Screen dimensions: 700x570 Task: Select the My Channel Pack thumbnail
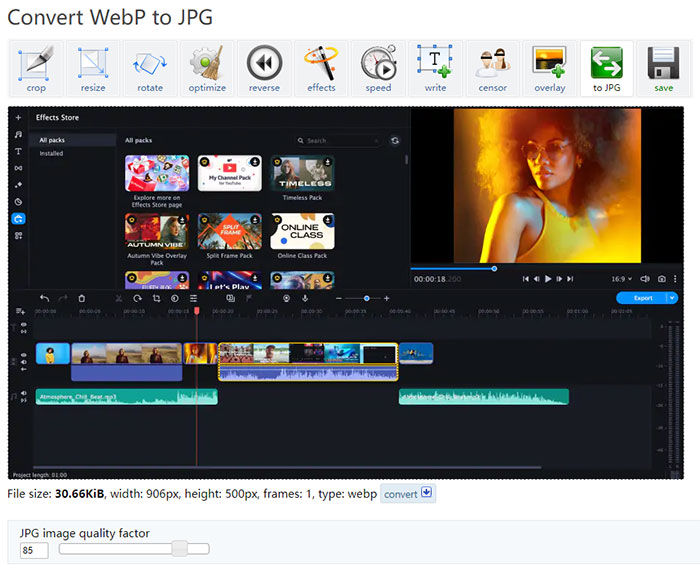[229, 173]
